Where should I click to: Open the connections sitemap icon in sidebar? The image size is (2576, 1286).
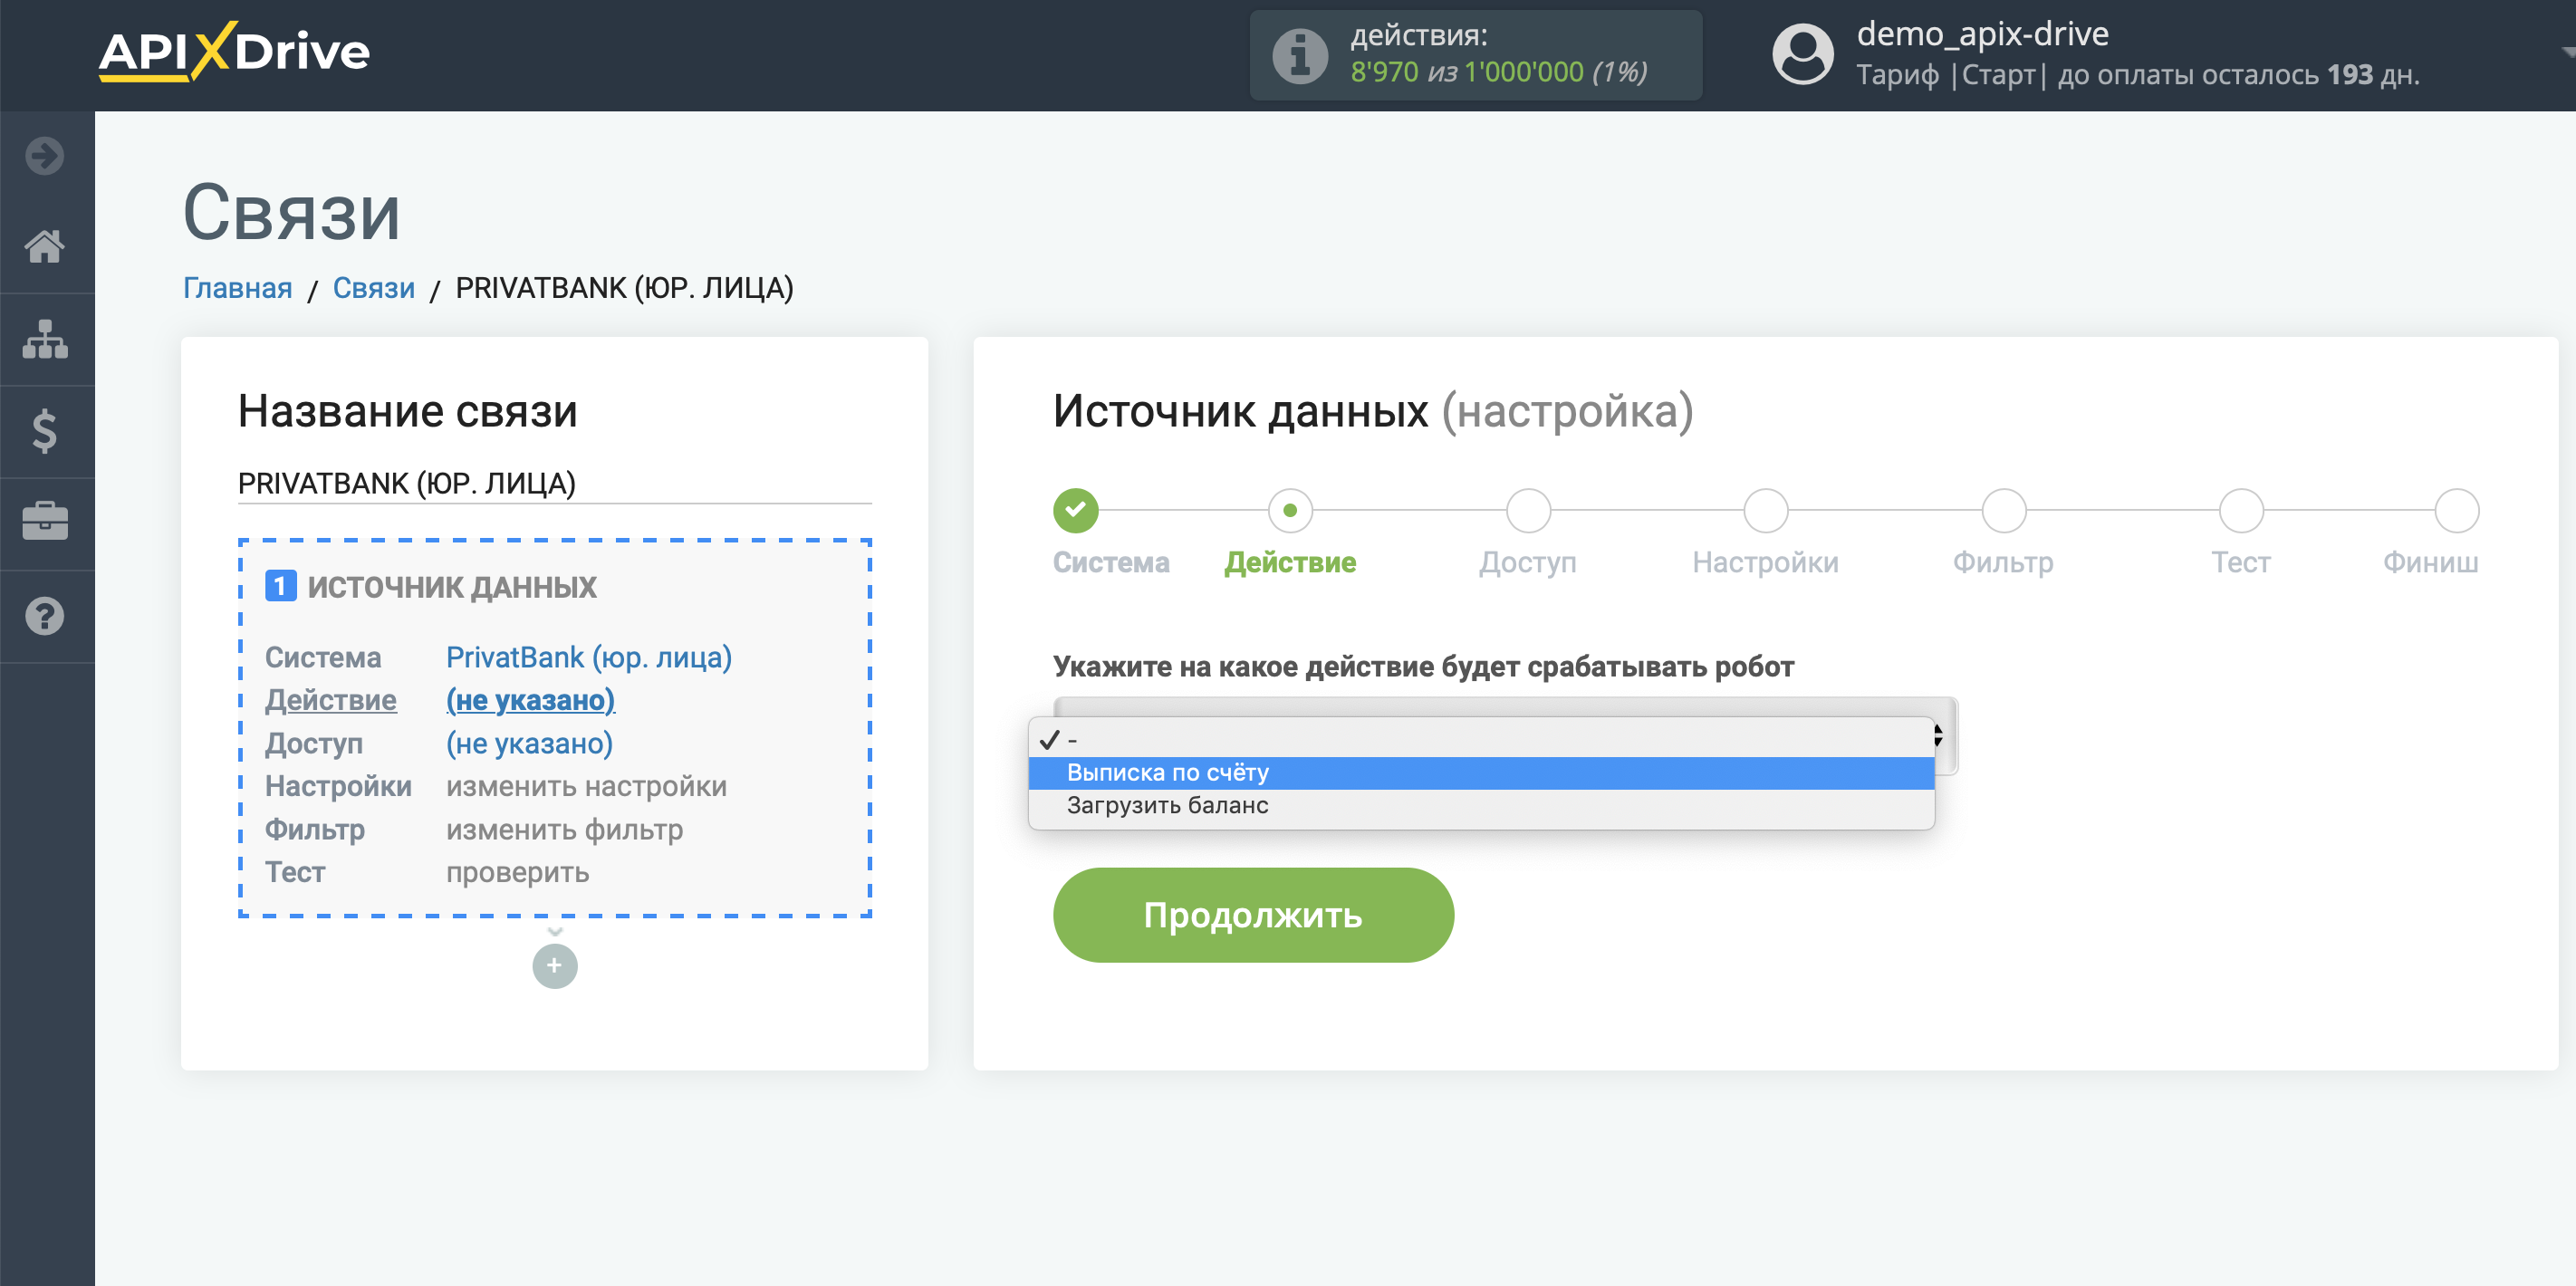(x=45, y=339)
